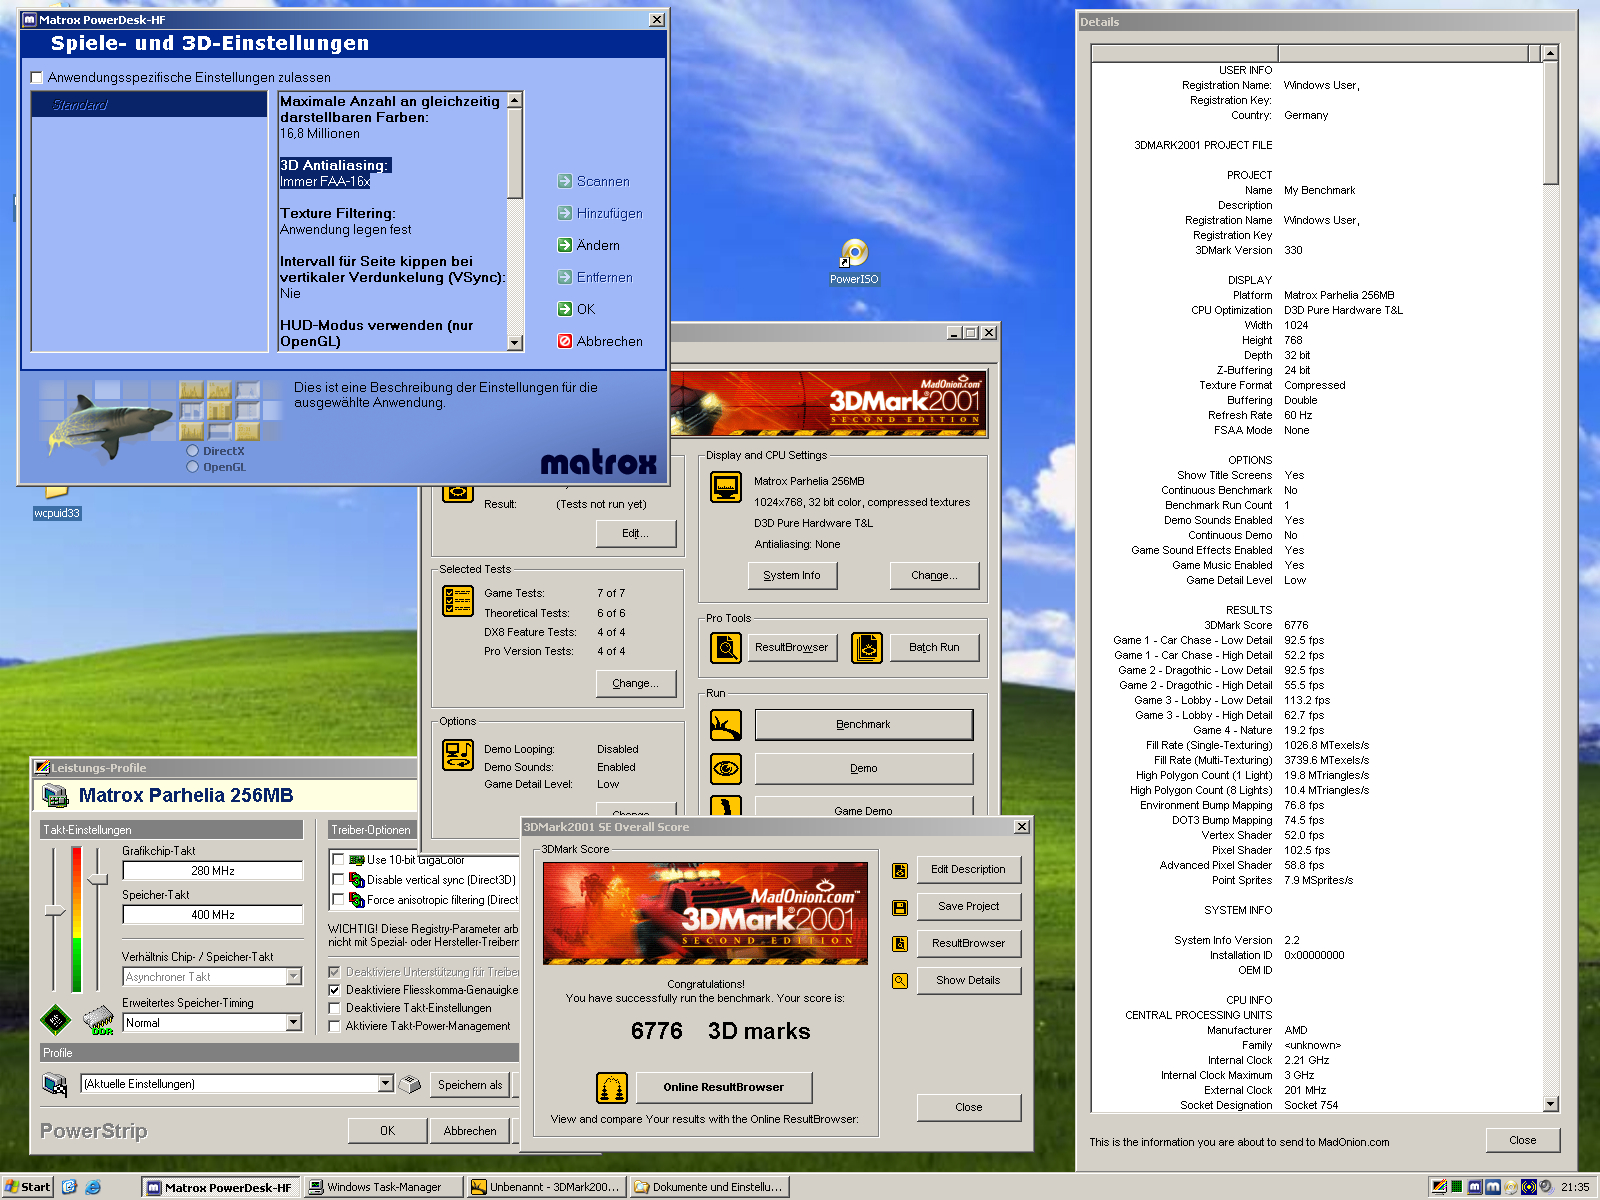Click the profile monitor icon in PowerStrip
The width and height of the screenshot is (1600, 1200).
[54, 1084]
